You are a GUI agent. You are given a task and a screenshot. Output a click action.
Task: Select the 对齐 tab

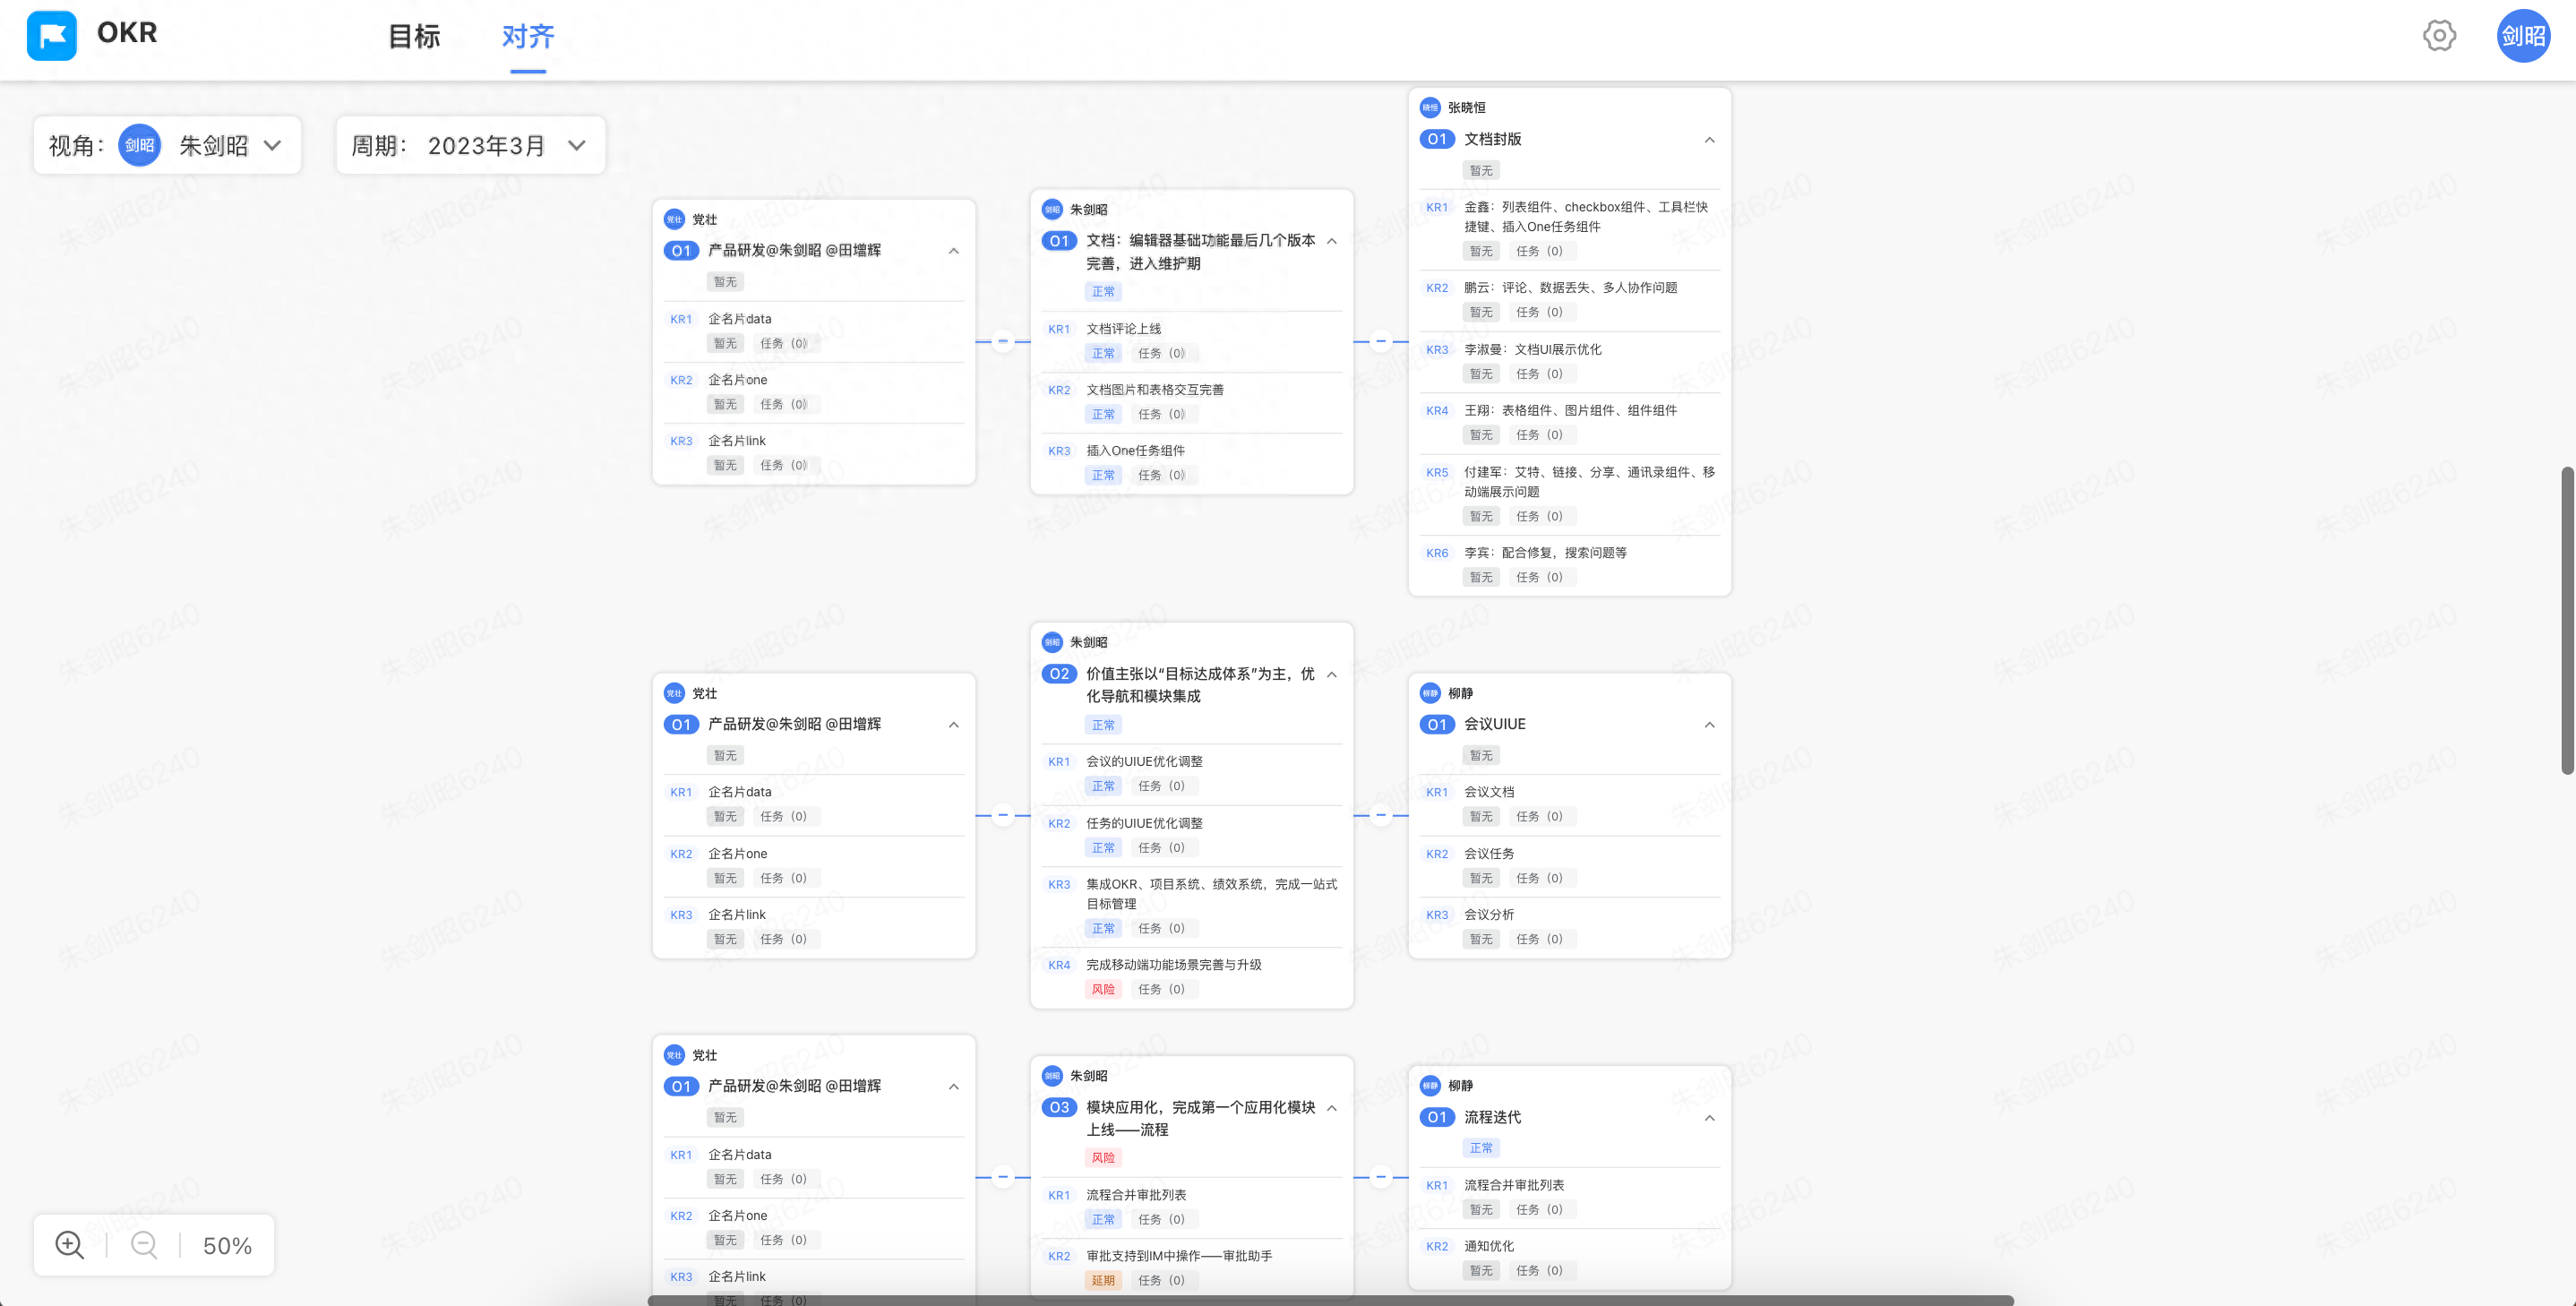click(528, 37)
